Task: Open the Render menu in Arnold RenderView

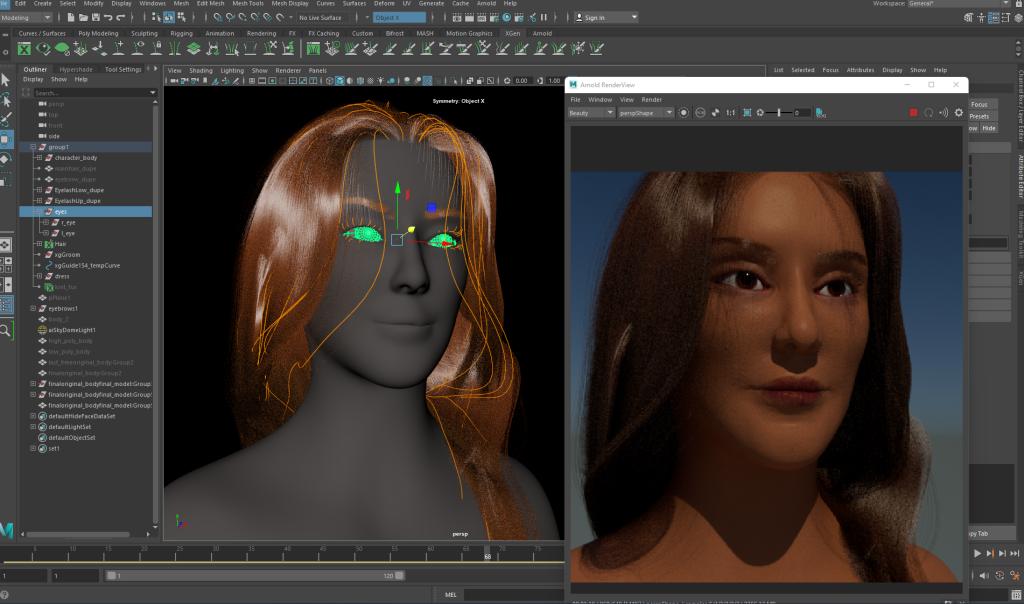Action: [651, 100]
